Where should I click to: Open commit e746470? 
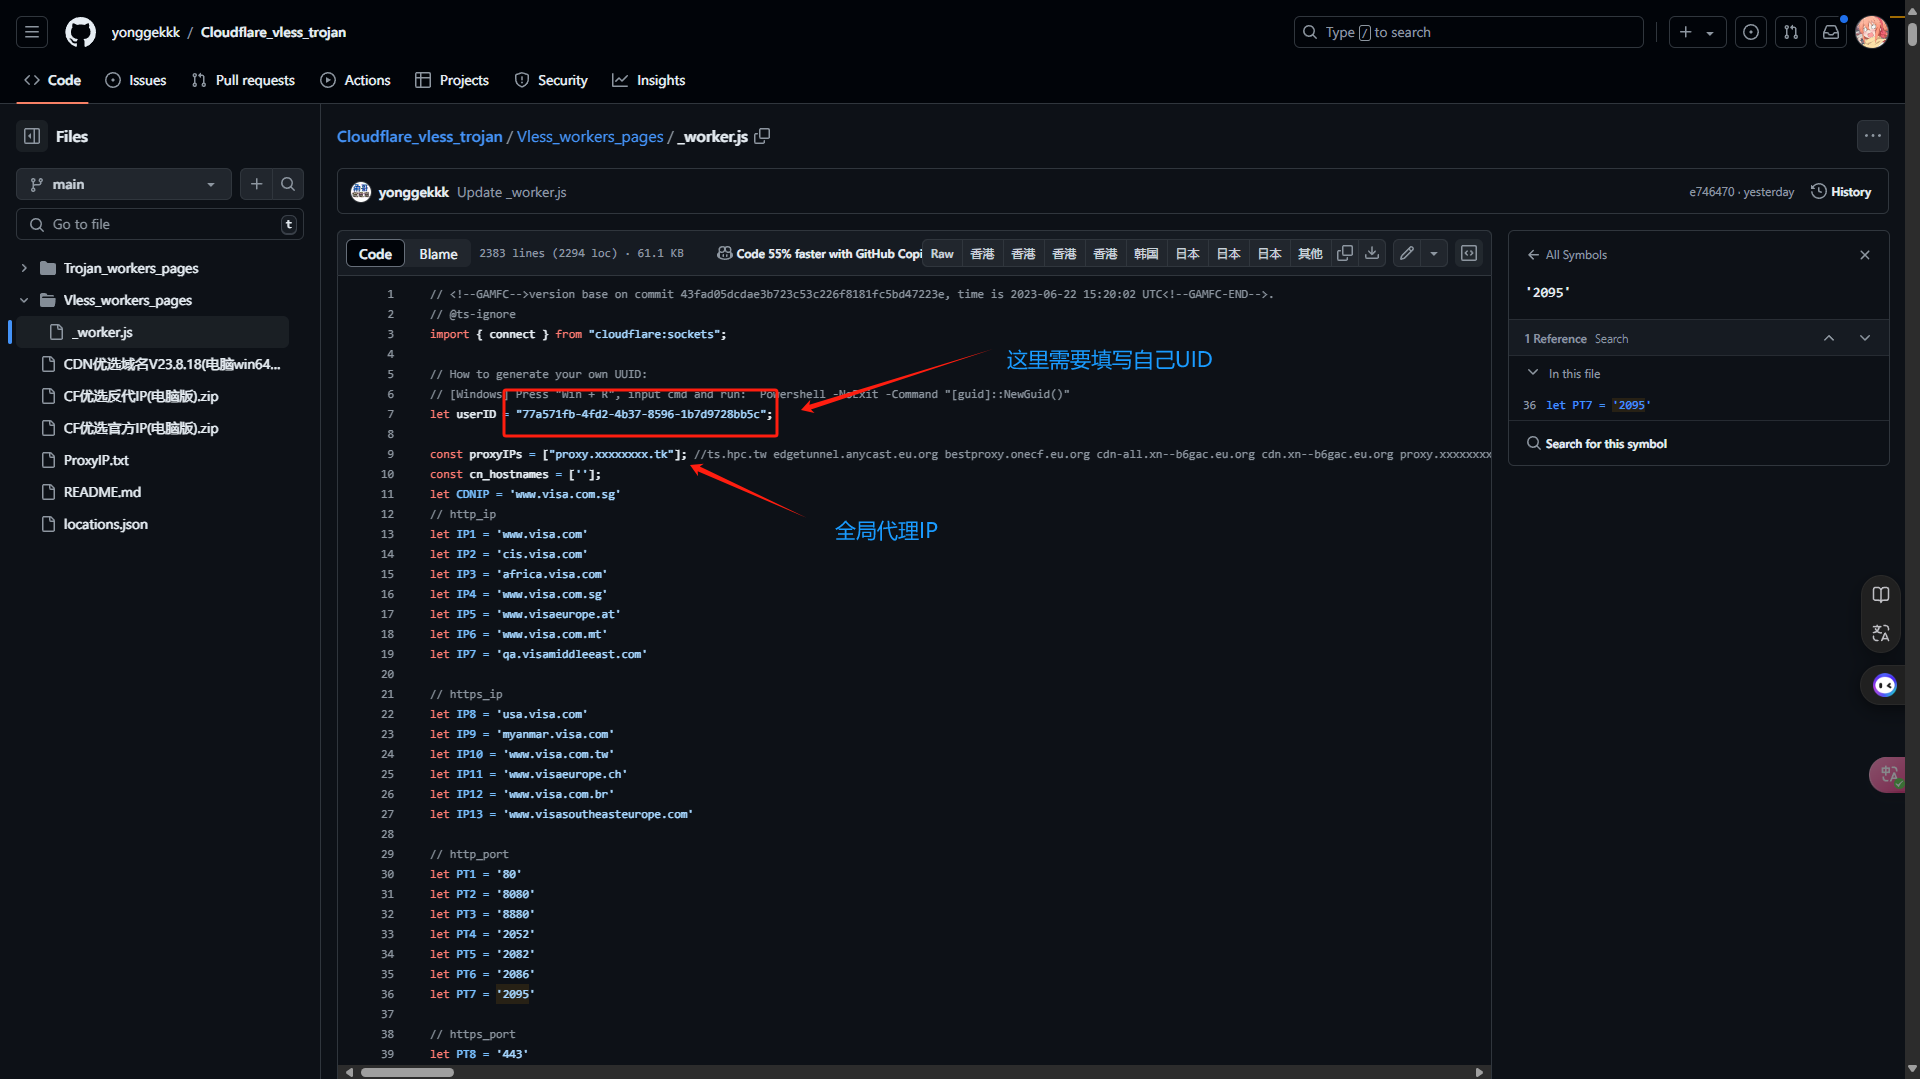coord(1711,192)
